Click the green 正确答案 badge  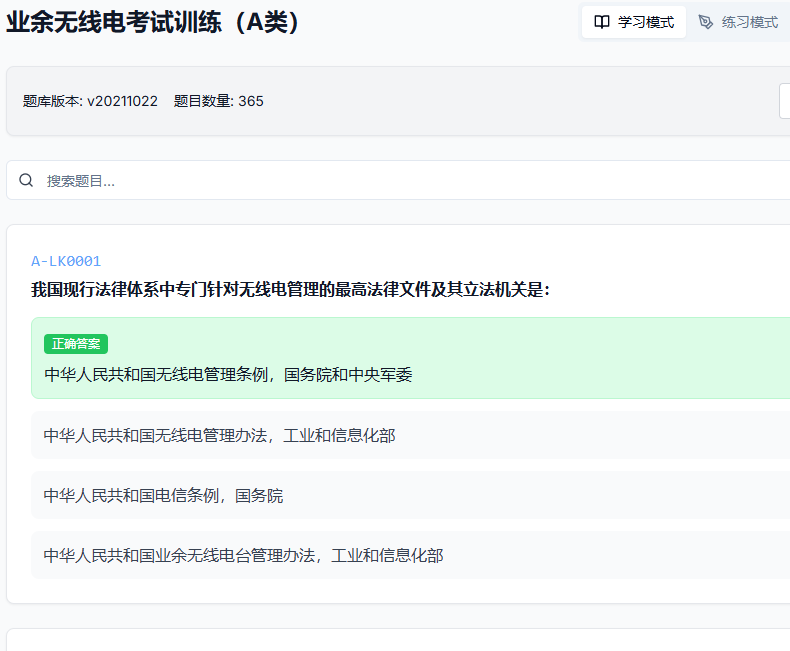point(76,344)
